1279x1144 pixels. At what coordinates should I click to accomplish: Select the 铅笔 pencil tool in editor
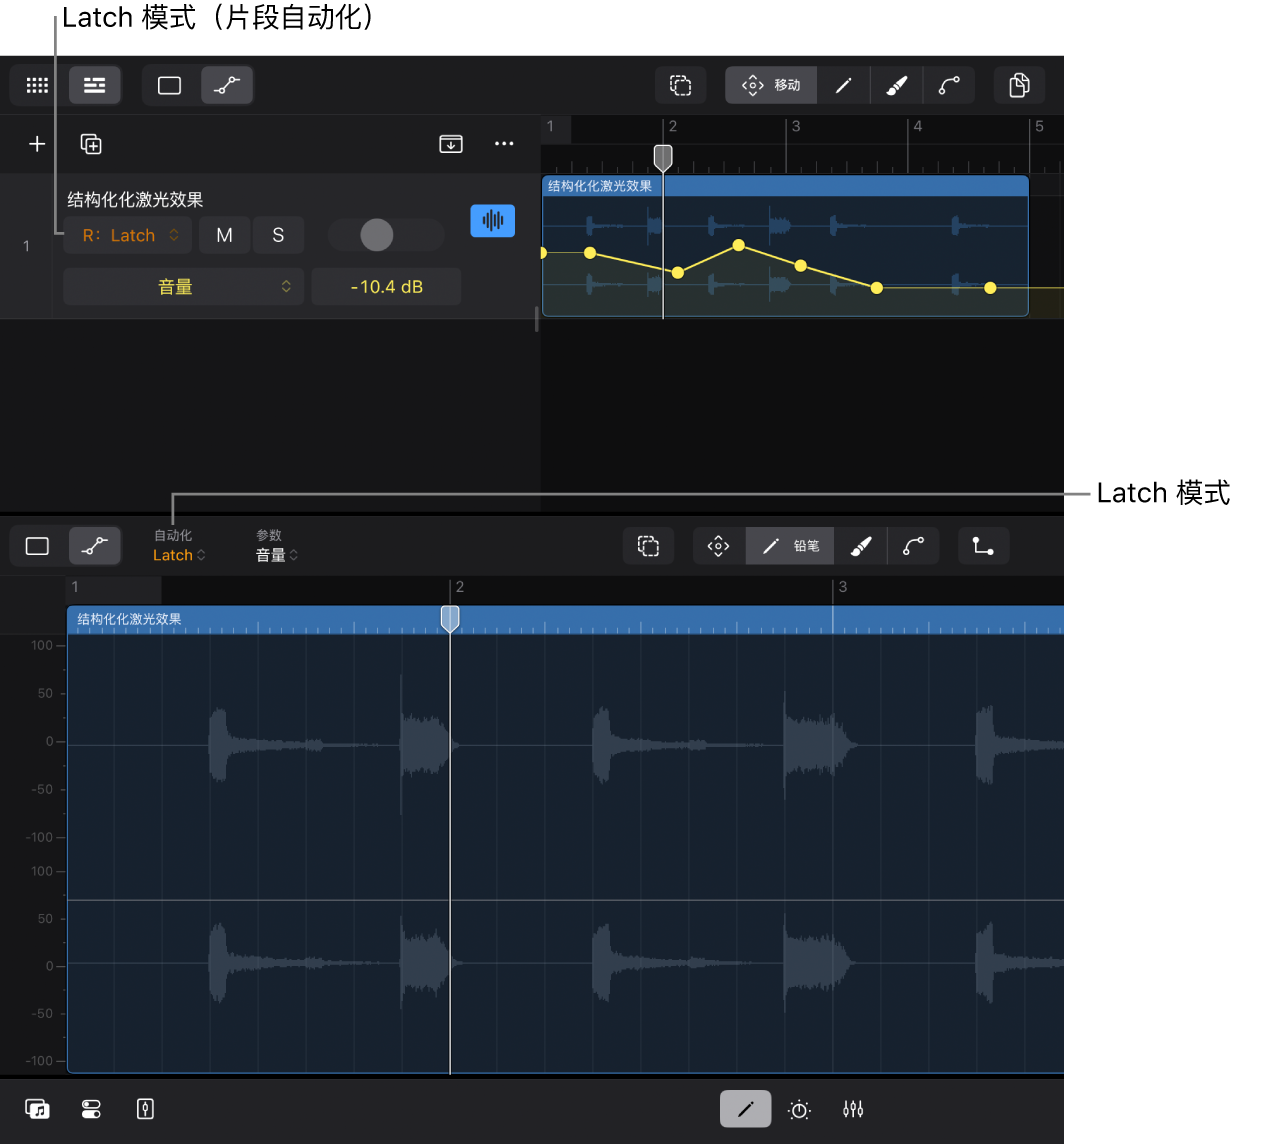[x=790, y=547]
